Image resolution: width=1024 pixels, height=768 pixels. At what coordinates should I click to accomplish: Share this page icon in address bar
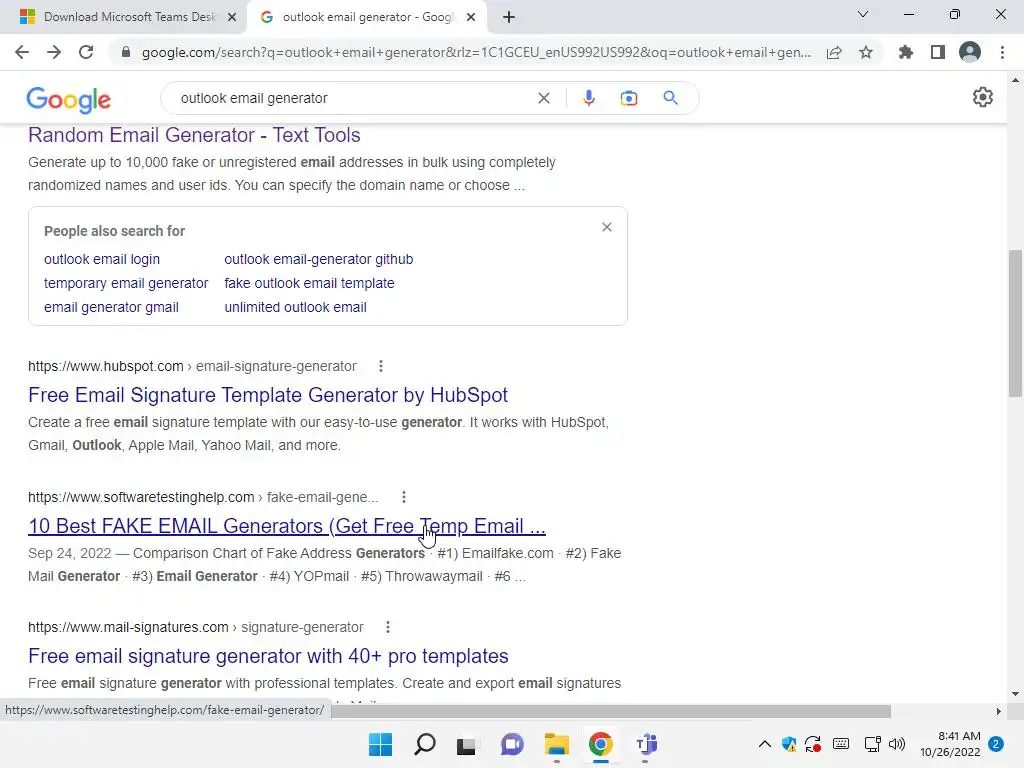click(x=833, y=52)
